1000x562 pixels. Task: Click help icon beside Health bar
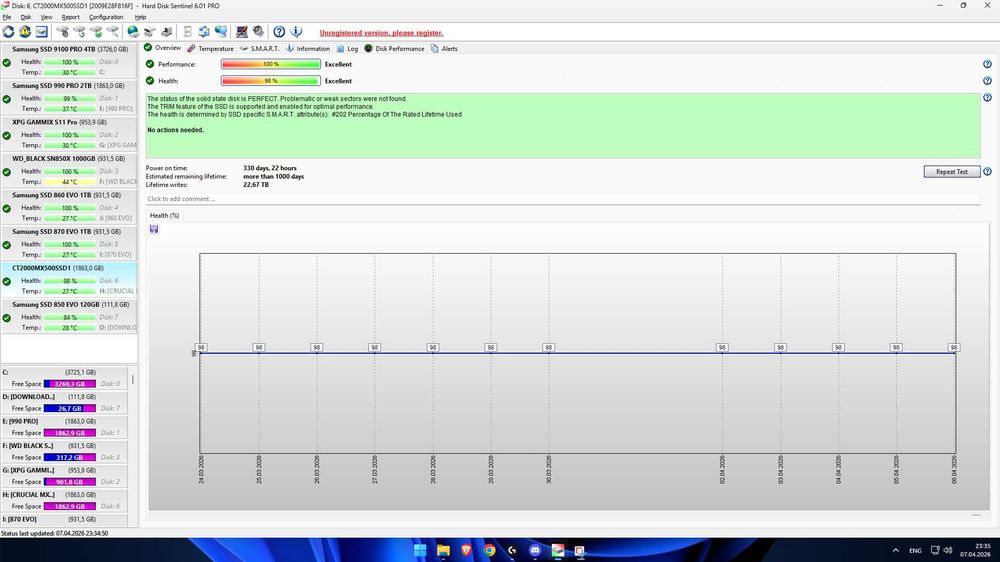(x=987, y=81)
